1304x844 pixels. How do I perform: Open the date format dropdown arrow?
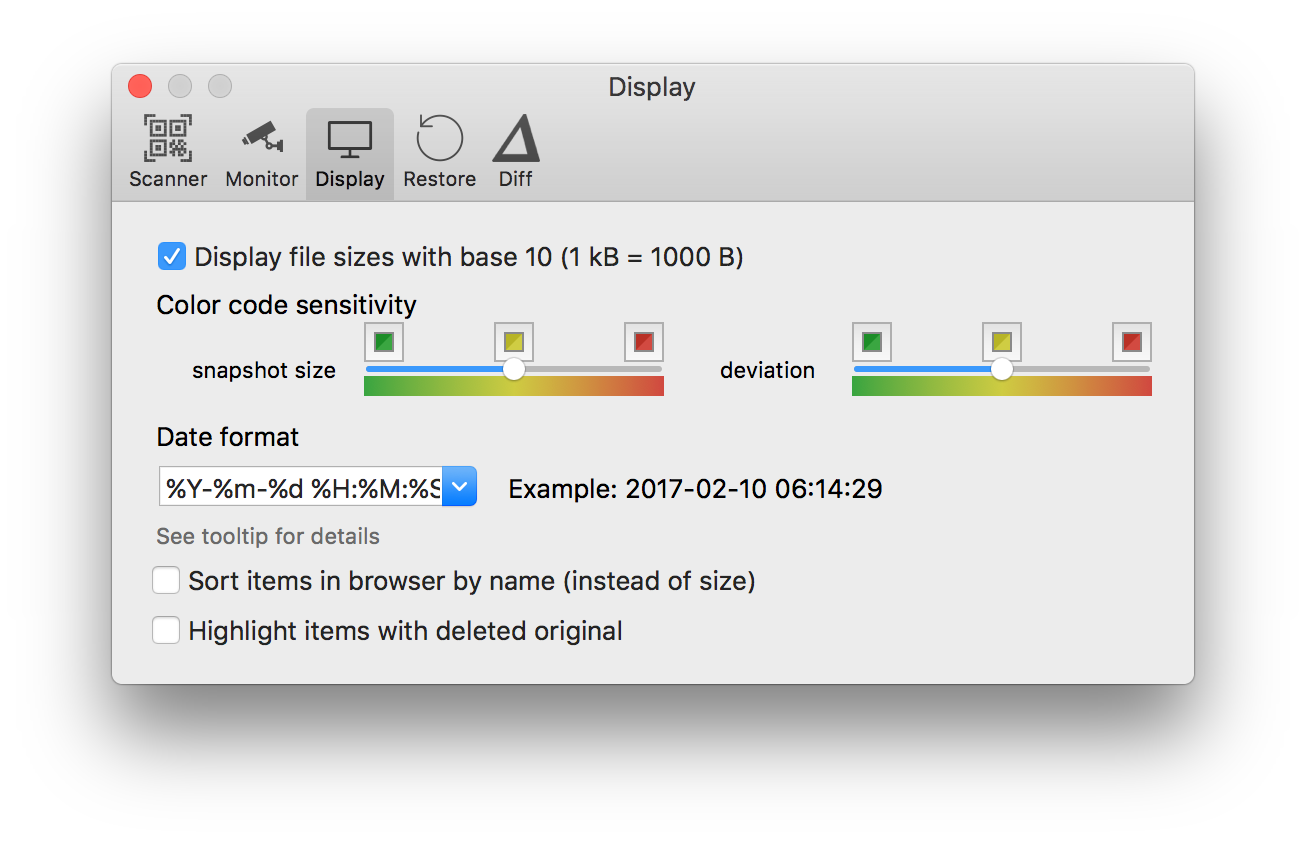[x=459, y=487]
